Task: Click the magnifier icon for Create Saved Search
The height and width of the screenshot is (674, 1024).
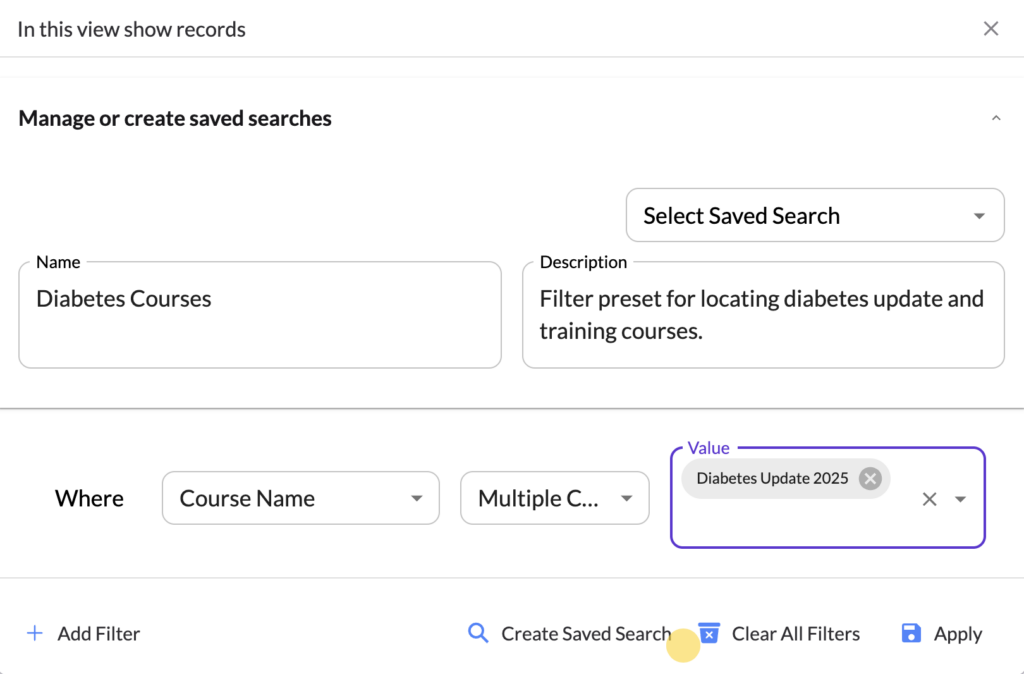Action: pos(478,633)
